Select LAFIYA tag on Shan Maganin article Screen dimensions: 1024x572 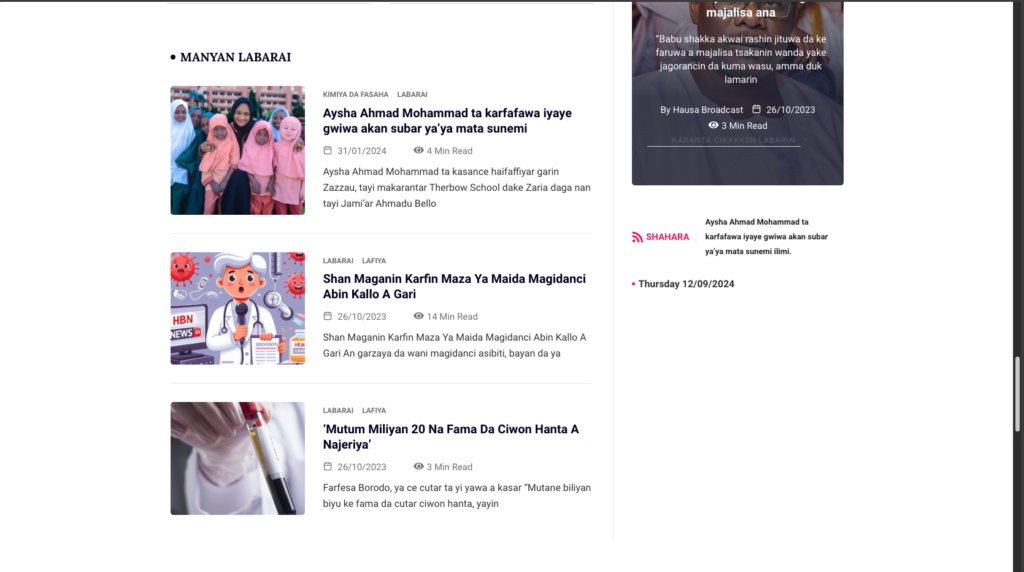click(x=374, y=261)
